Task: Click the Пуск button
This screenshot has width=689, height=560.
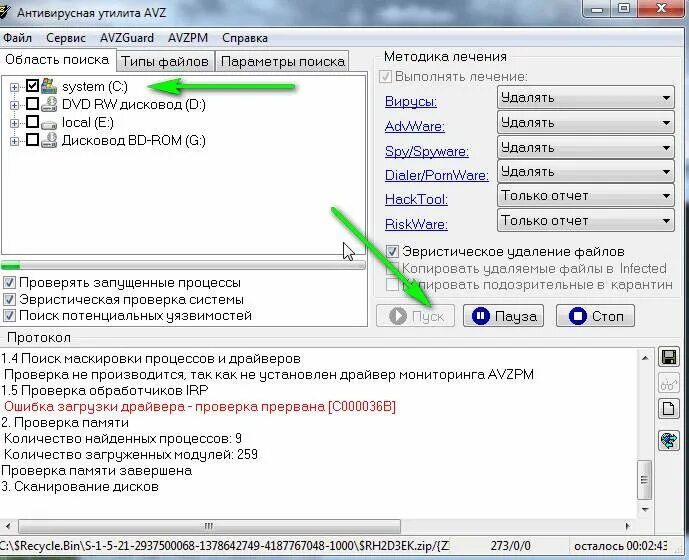Action: pos(416,316)
